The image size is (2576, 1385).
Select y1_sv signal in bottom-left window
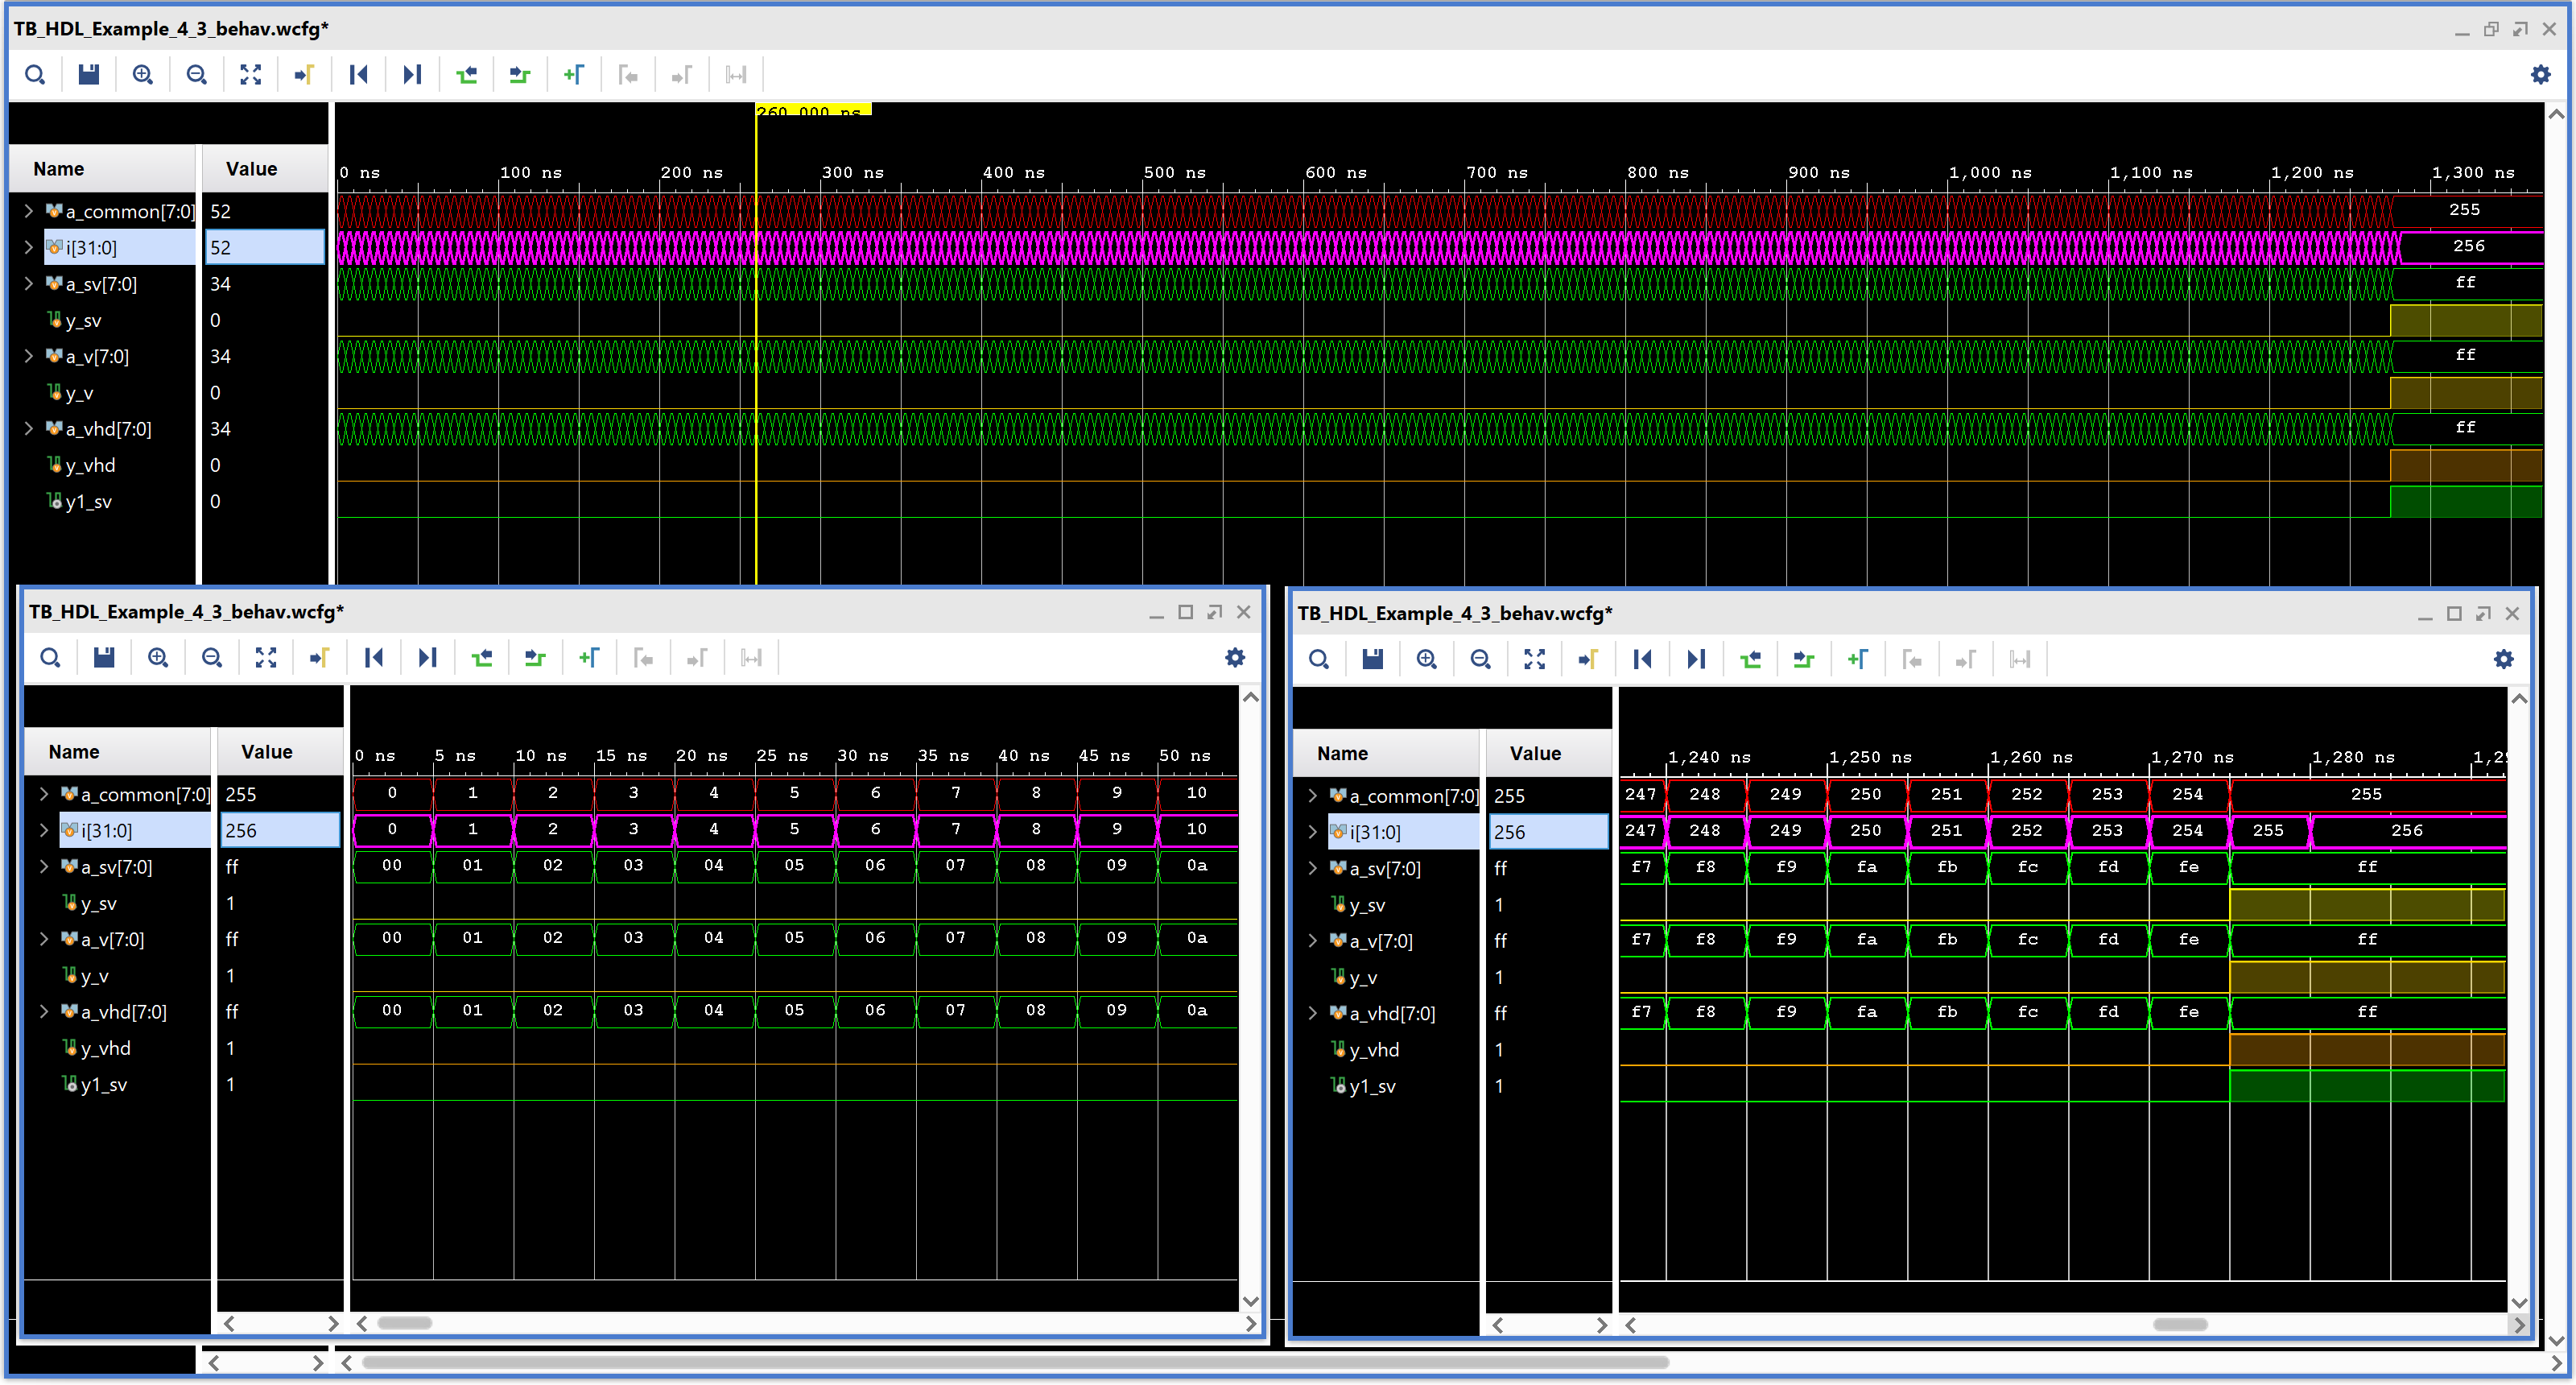click(103, 1085)
